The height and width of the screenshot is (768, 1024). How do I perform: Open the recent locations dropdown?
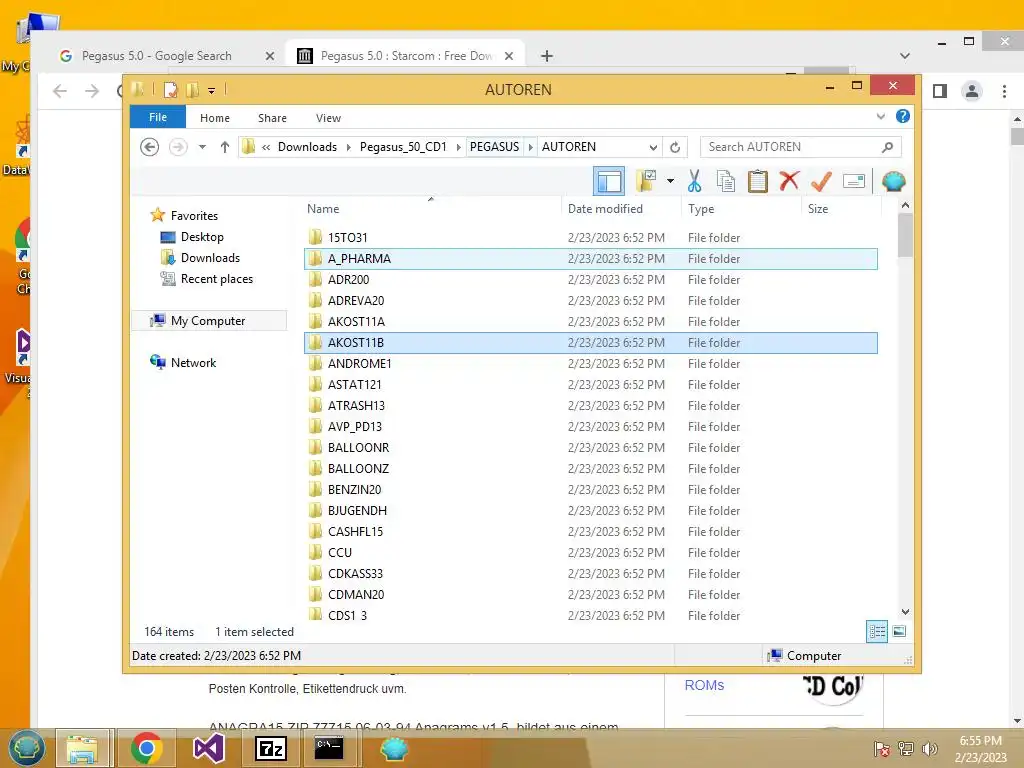[x=202, y=147]
